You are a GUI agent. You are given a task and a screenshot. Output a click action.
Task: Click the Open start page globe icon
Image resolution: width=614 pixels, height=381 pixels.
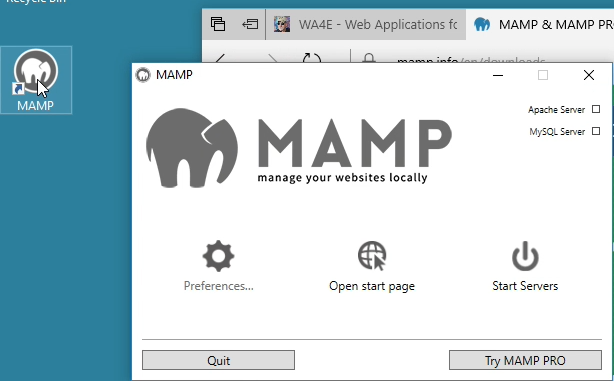pyautogui.click(x=372, y=256)
